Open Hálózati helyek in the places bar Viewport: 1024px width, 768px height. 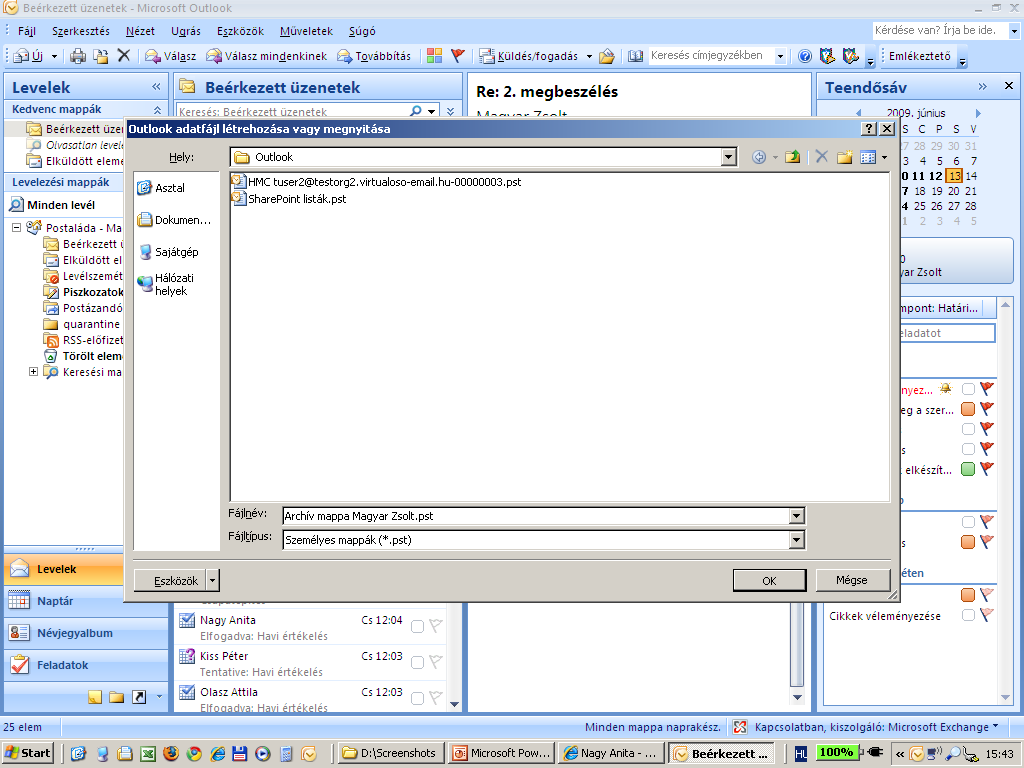click(165, 284)
